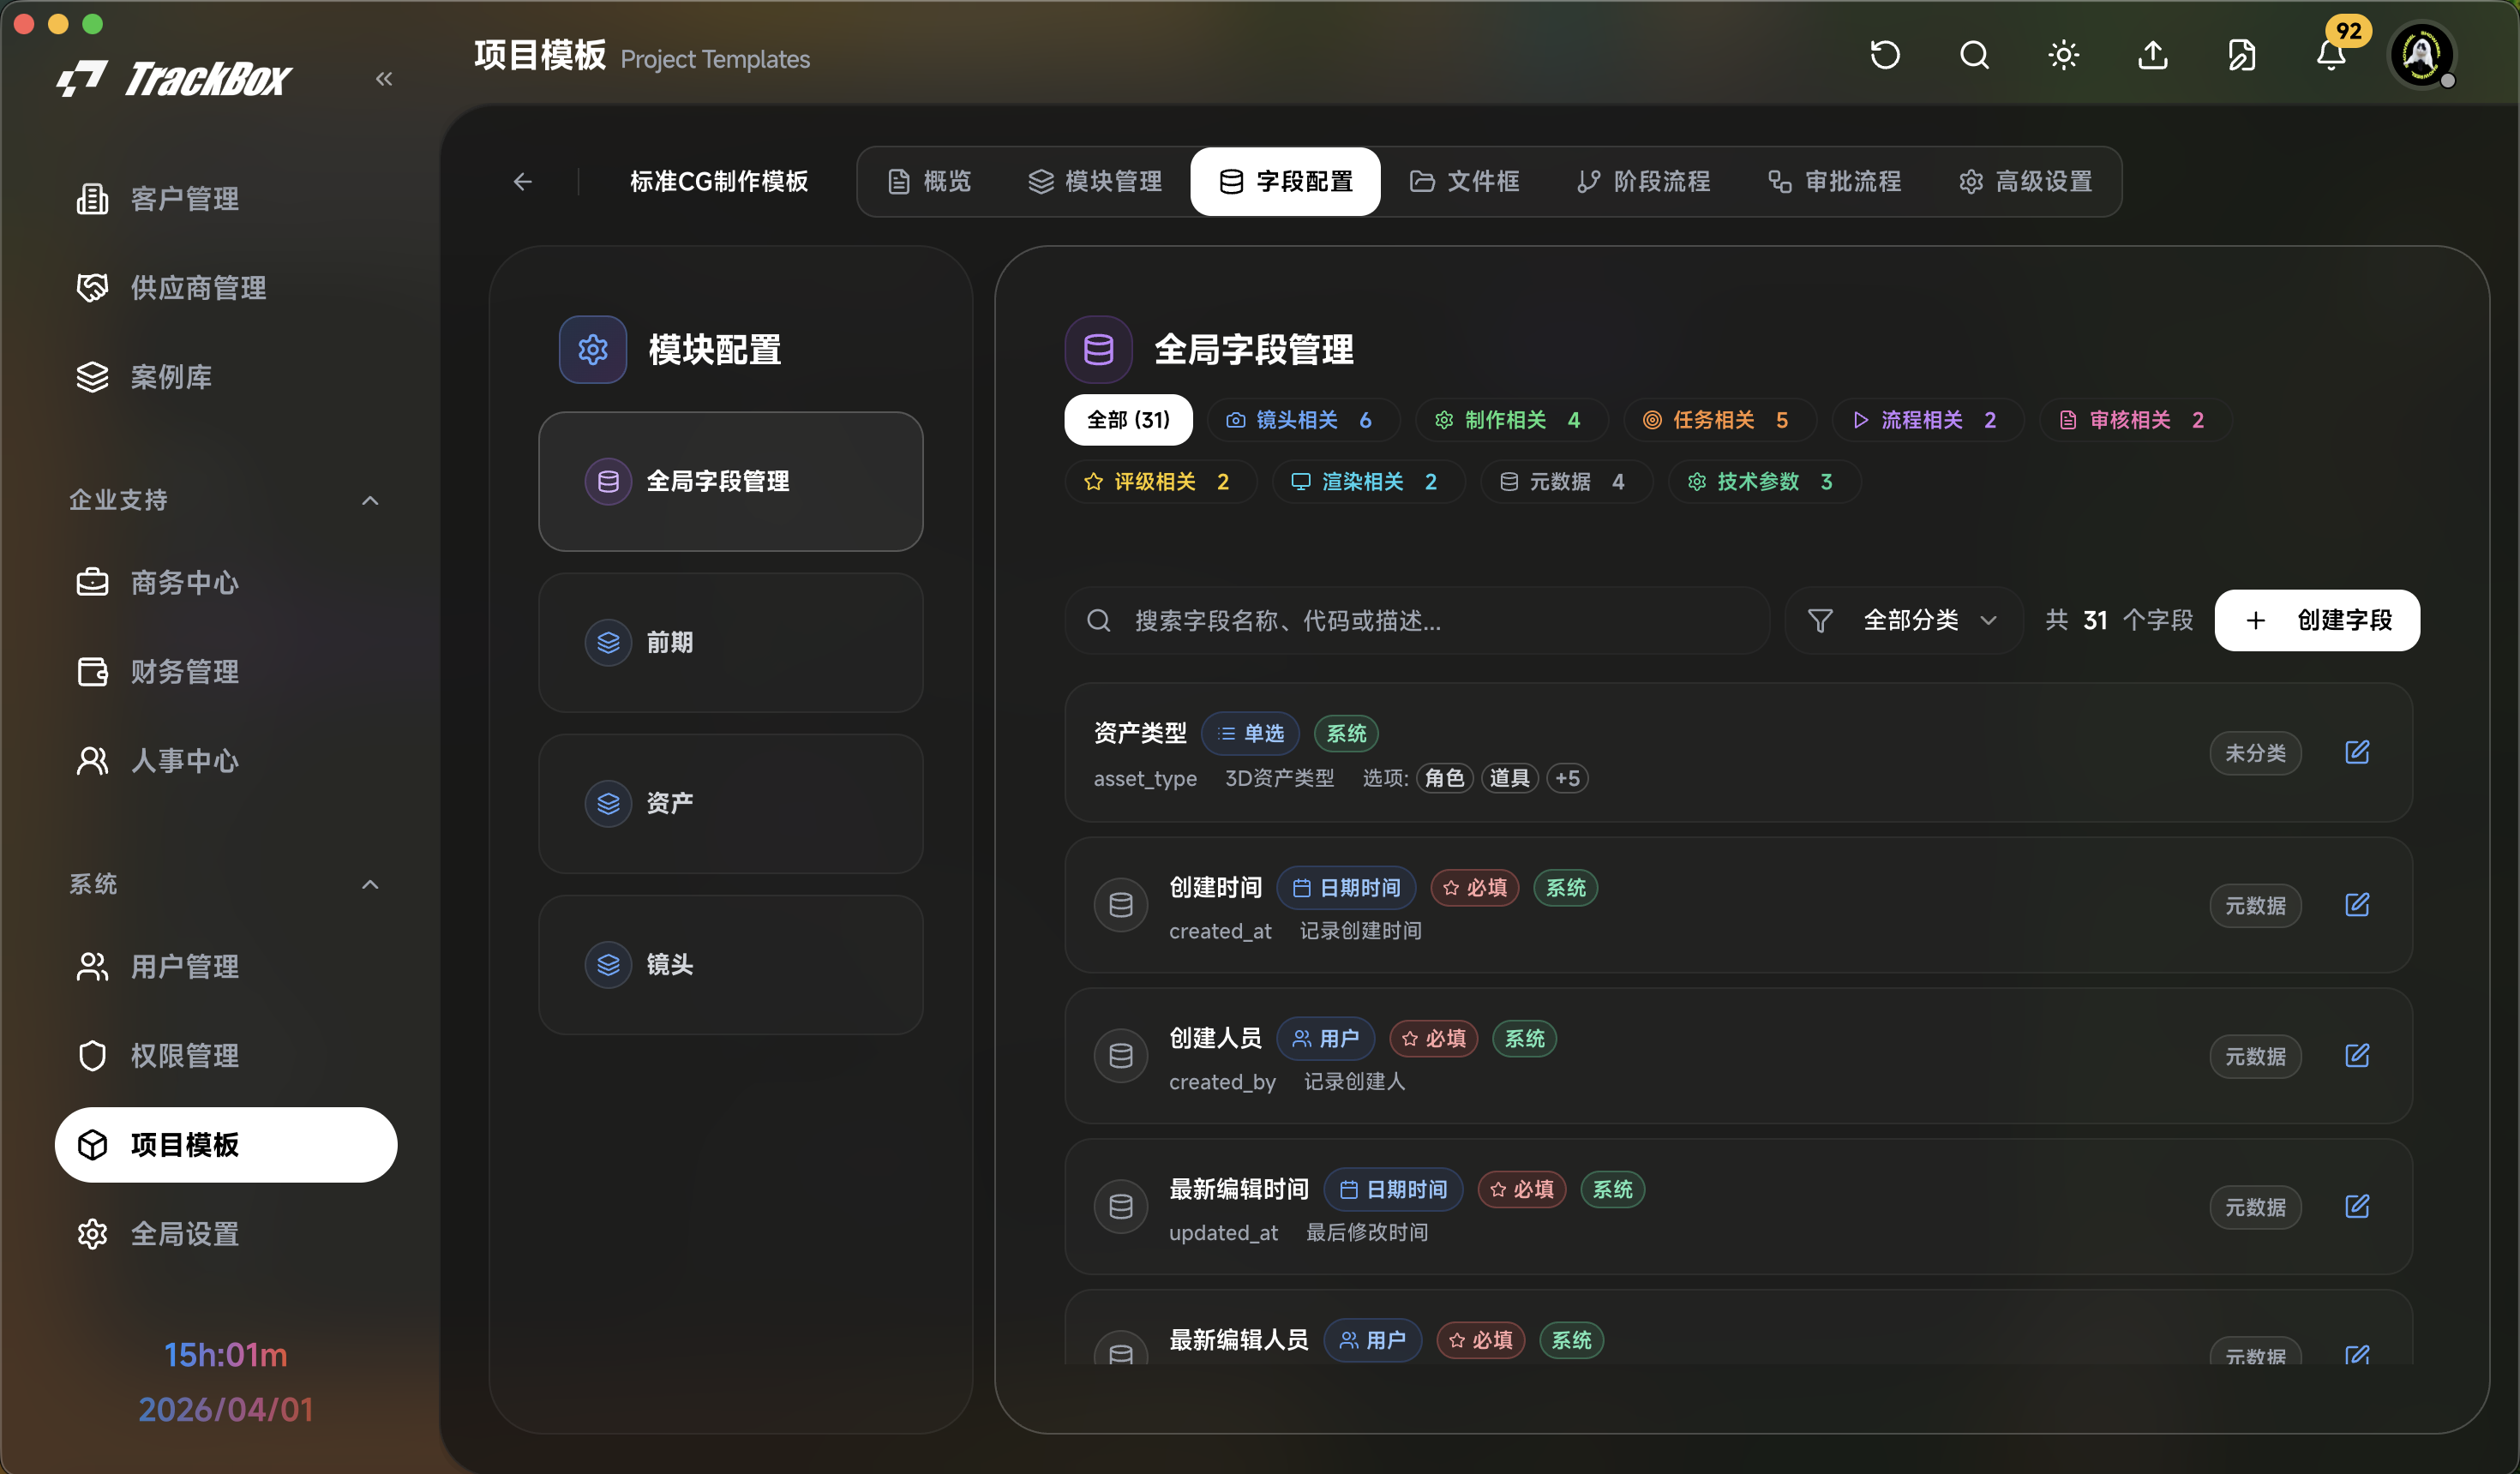2520x1474 pixels.
Task: Click the 未分类 tag on 资产类型
Action: [x=2255, y=753]
